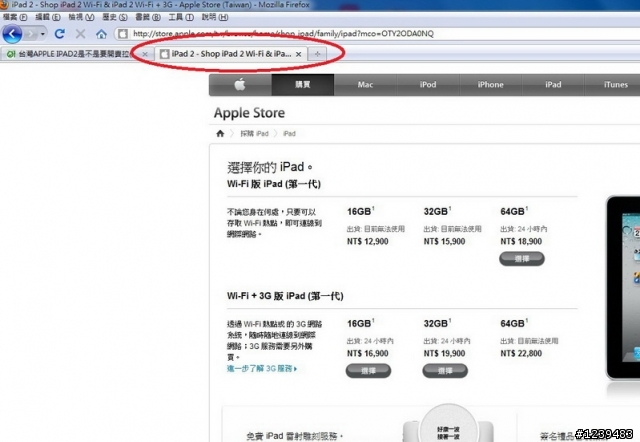Click the Wi-Fi + 3G 版 iPad (第一代) heading

[x=285, y=296]
